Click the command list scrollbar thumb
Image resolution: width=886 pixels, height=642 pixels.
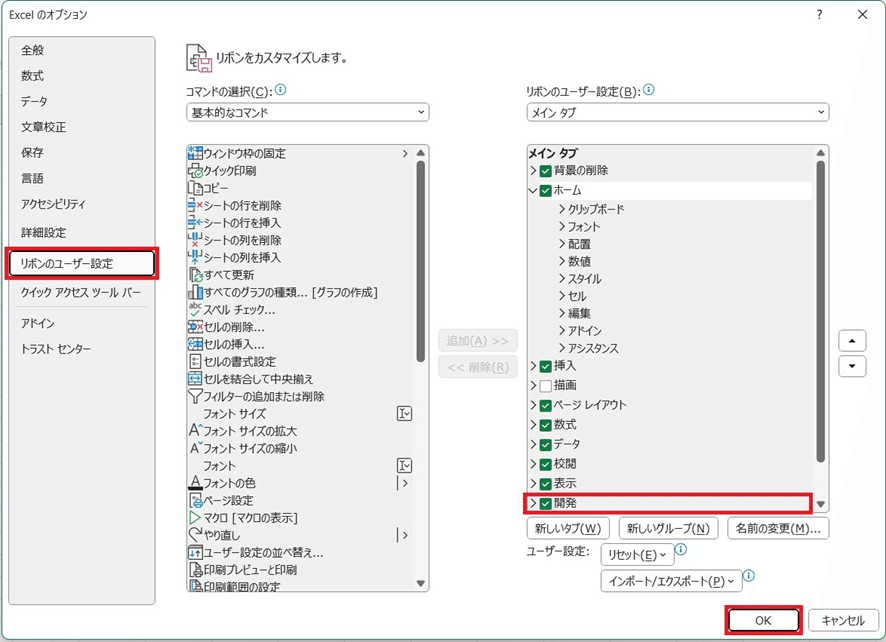pyautogui.click(x=420, y=261)
